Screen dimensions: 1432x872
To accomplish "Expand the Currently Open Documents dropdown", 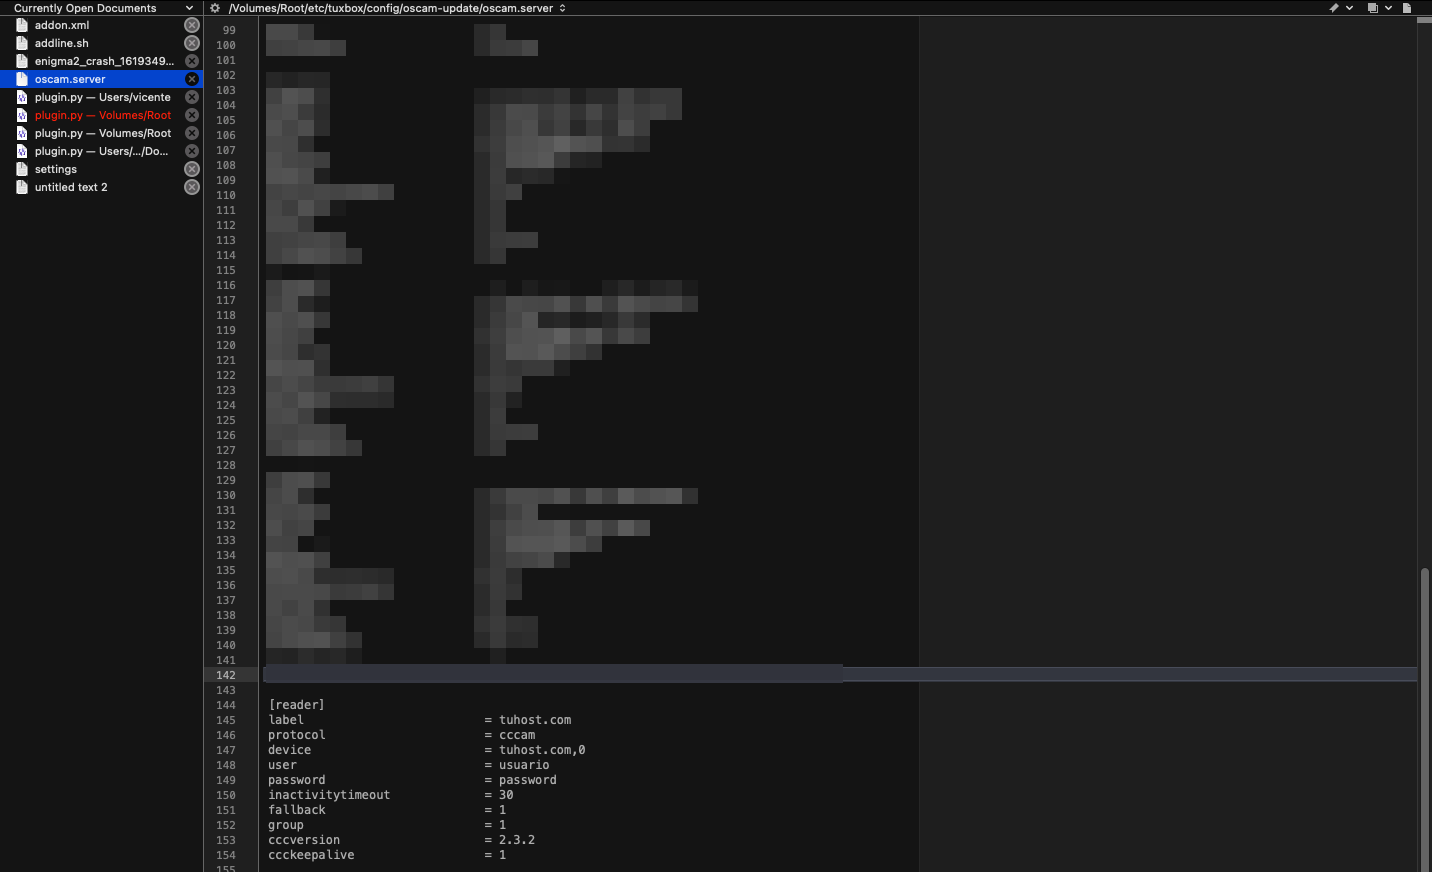I will pyautogui.click(x=189, y=8).
